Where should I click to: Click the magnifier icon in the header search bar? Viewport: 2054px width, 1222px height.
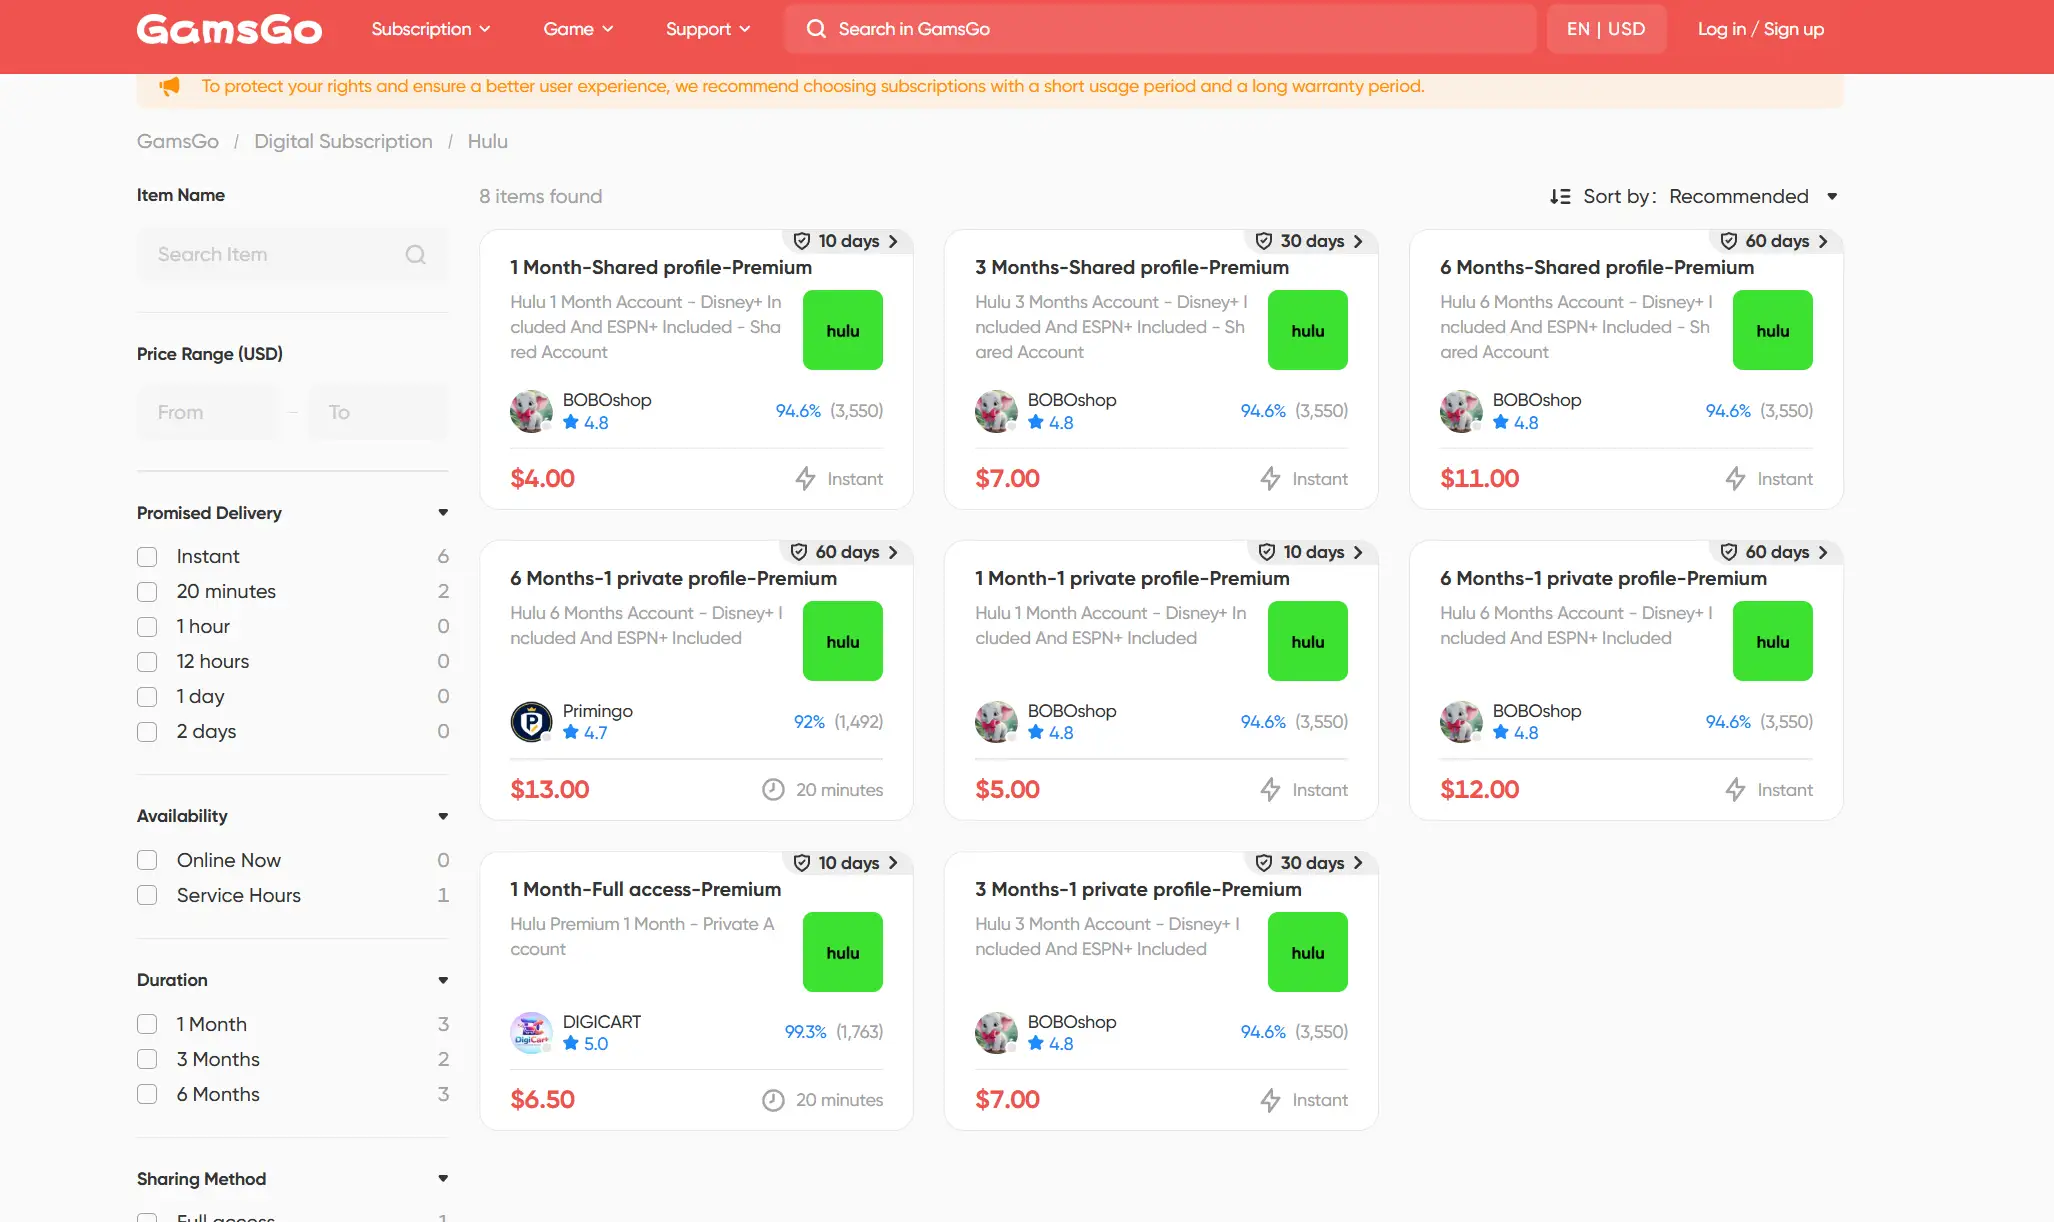816,29
